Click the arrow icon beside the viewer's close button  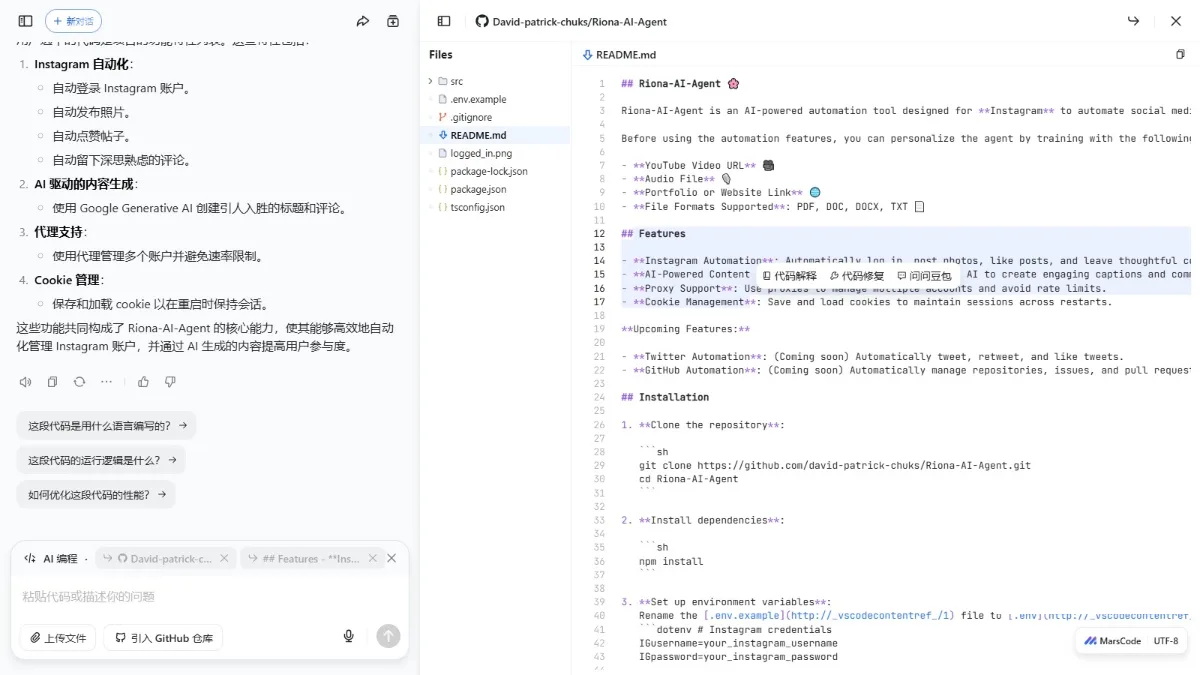(1133, 21)
